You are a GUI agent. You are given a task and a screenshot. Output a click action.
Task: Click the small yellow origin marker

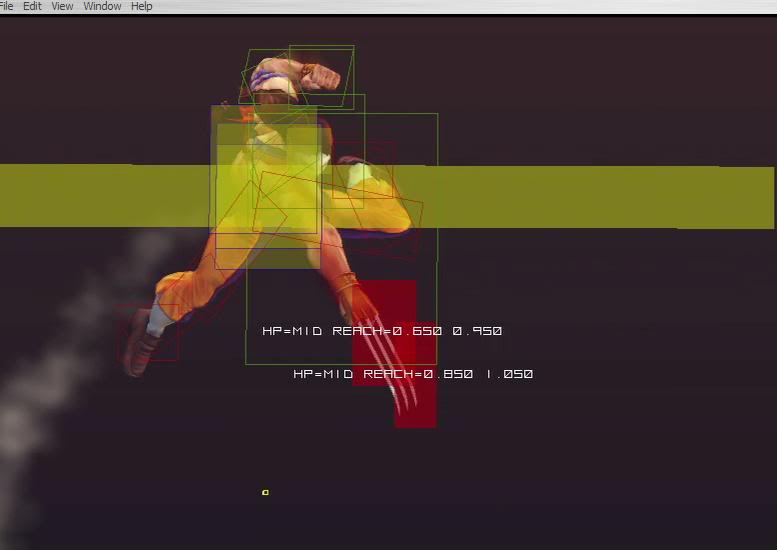265,492
